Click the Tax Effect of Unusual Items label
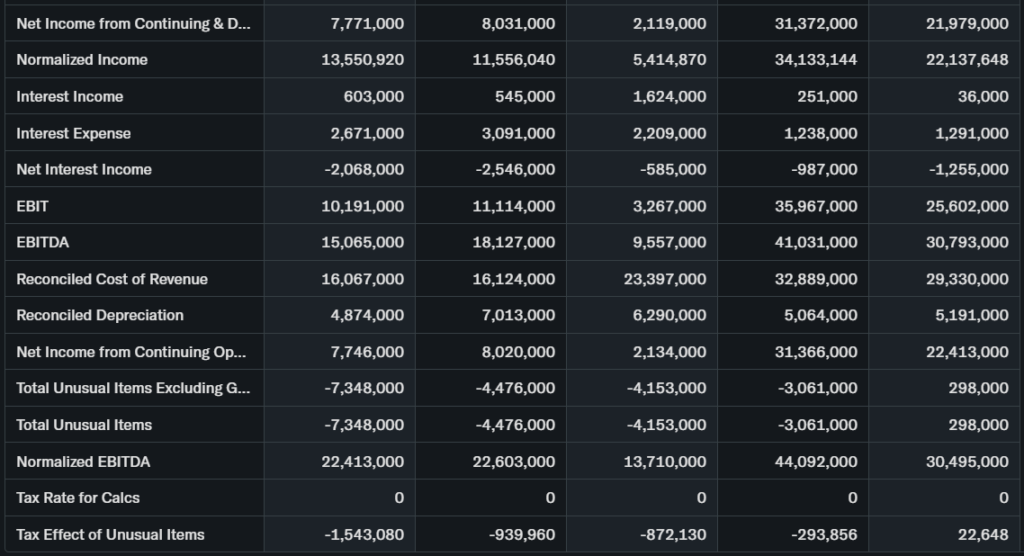Screen dimensions: 1024x556 click(x=110, y=534)
